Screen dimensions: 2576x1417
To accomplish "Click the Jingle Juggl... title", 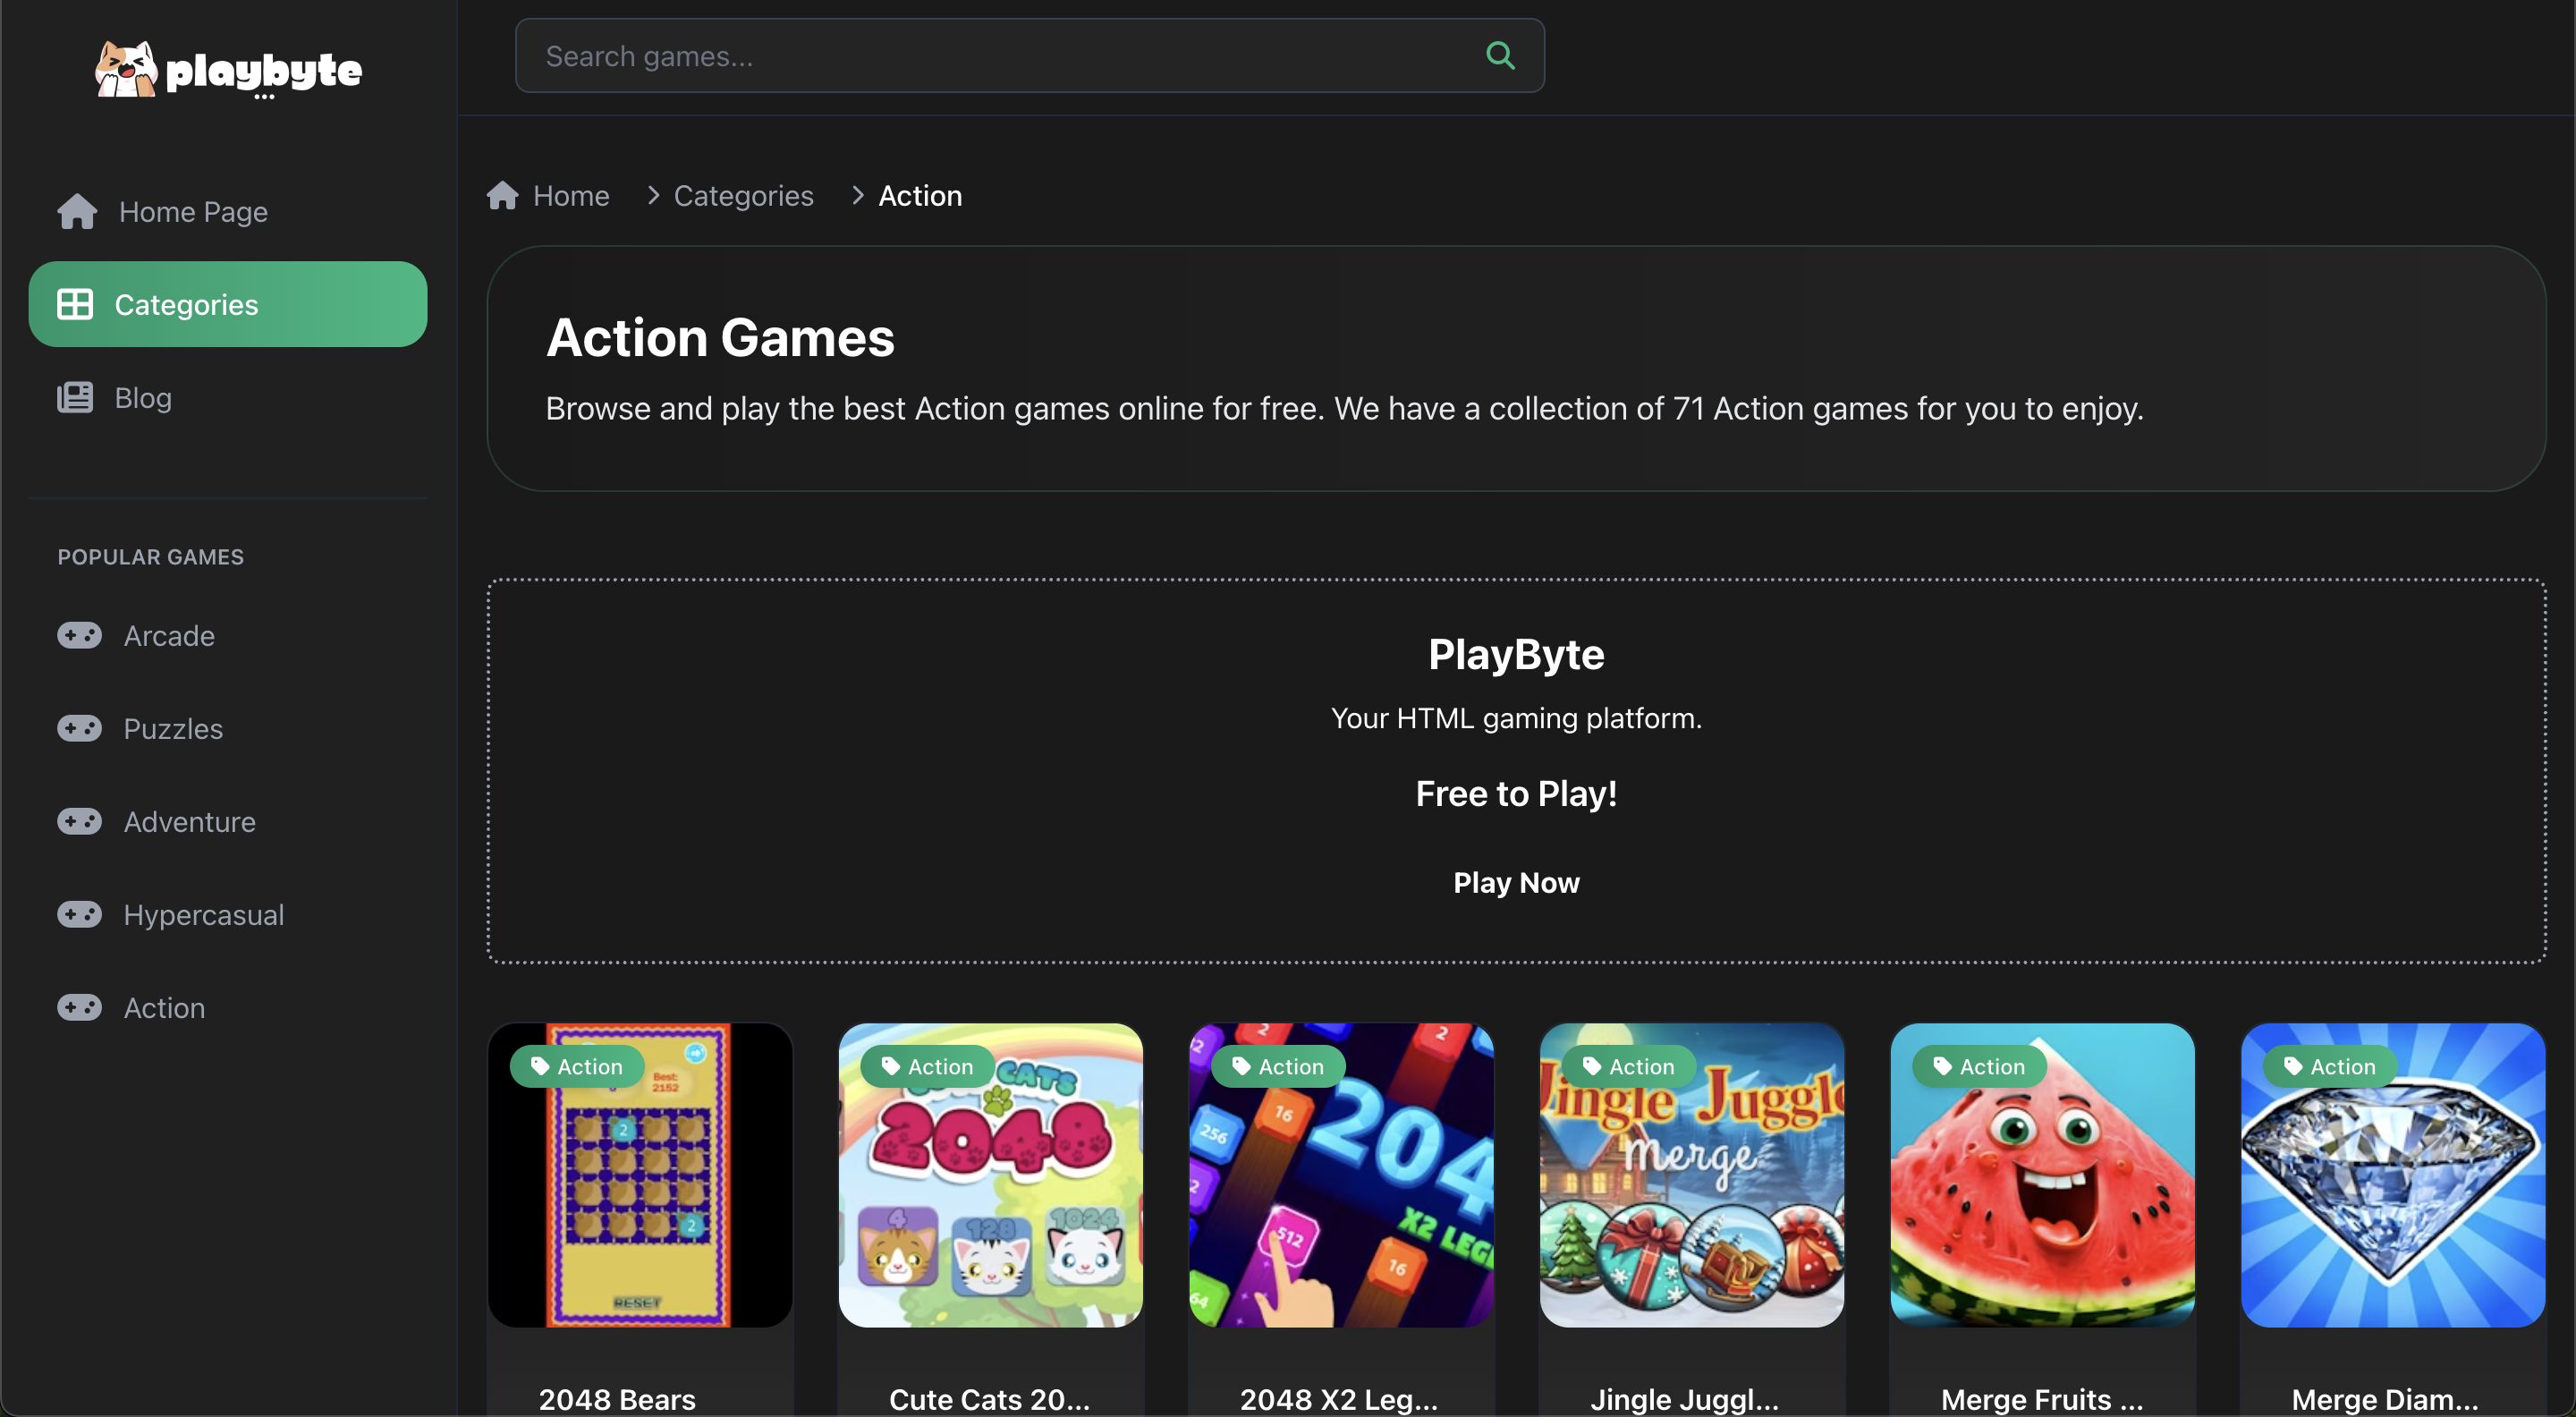I will (1684, 1399).
